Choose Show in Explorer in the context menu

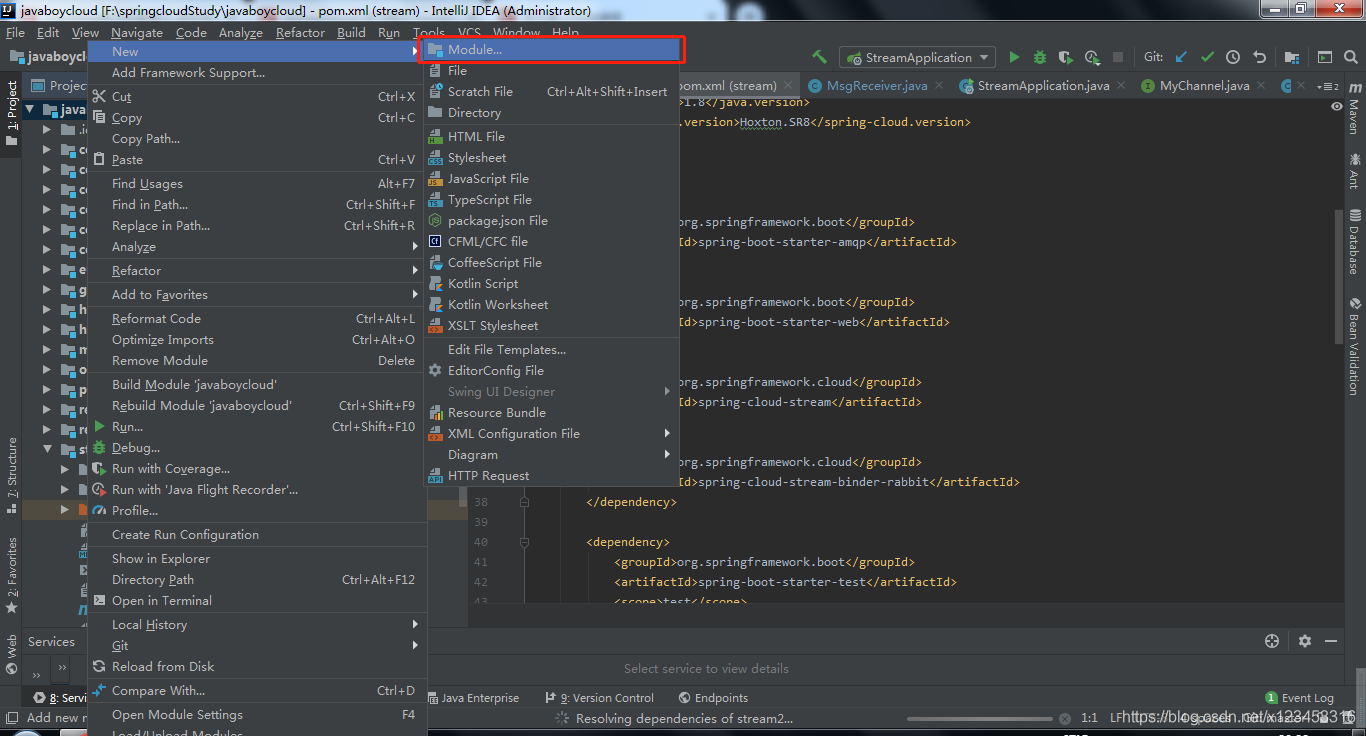257,558
